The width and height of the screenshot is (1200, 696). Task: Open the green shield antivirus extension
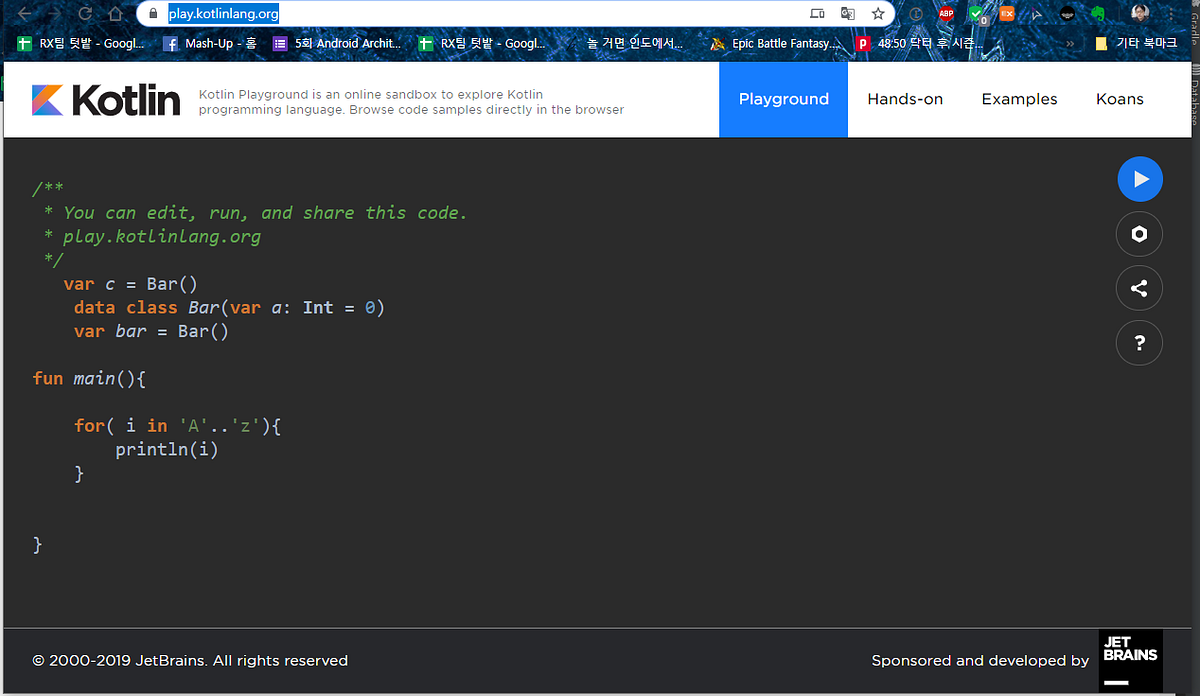point(974,12)
